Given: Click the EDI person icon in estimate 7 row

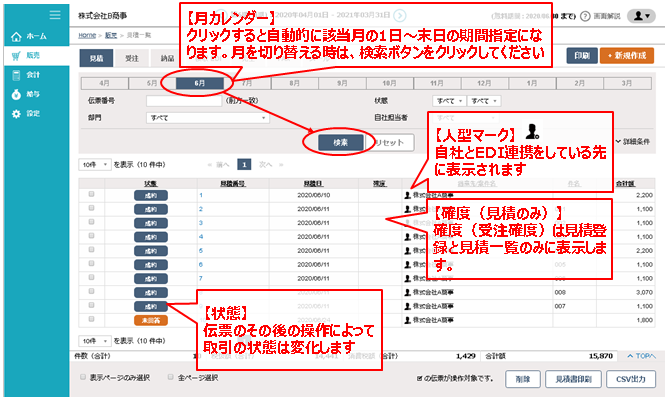Looking at the screenshot, I should click(407, 278).
